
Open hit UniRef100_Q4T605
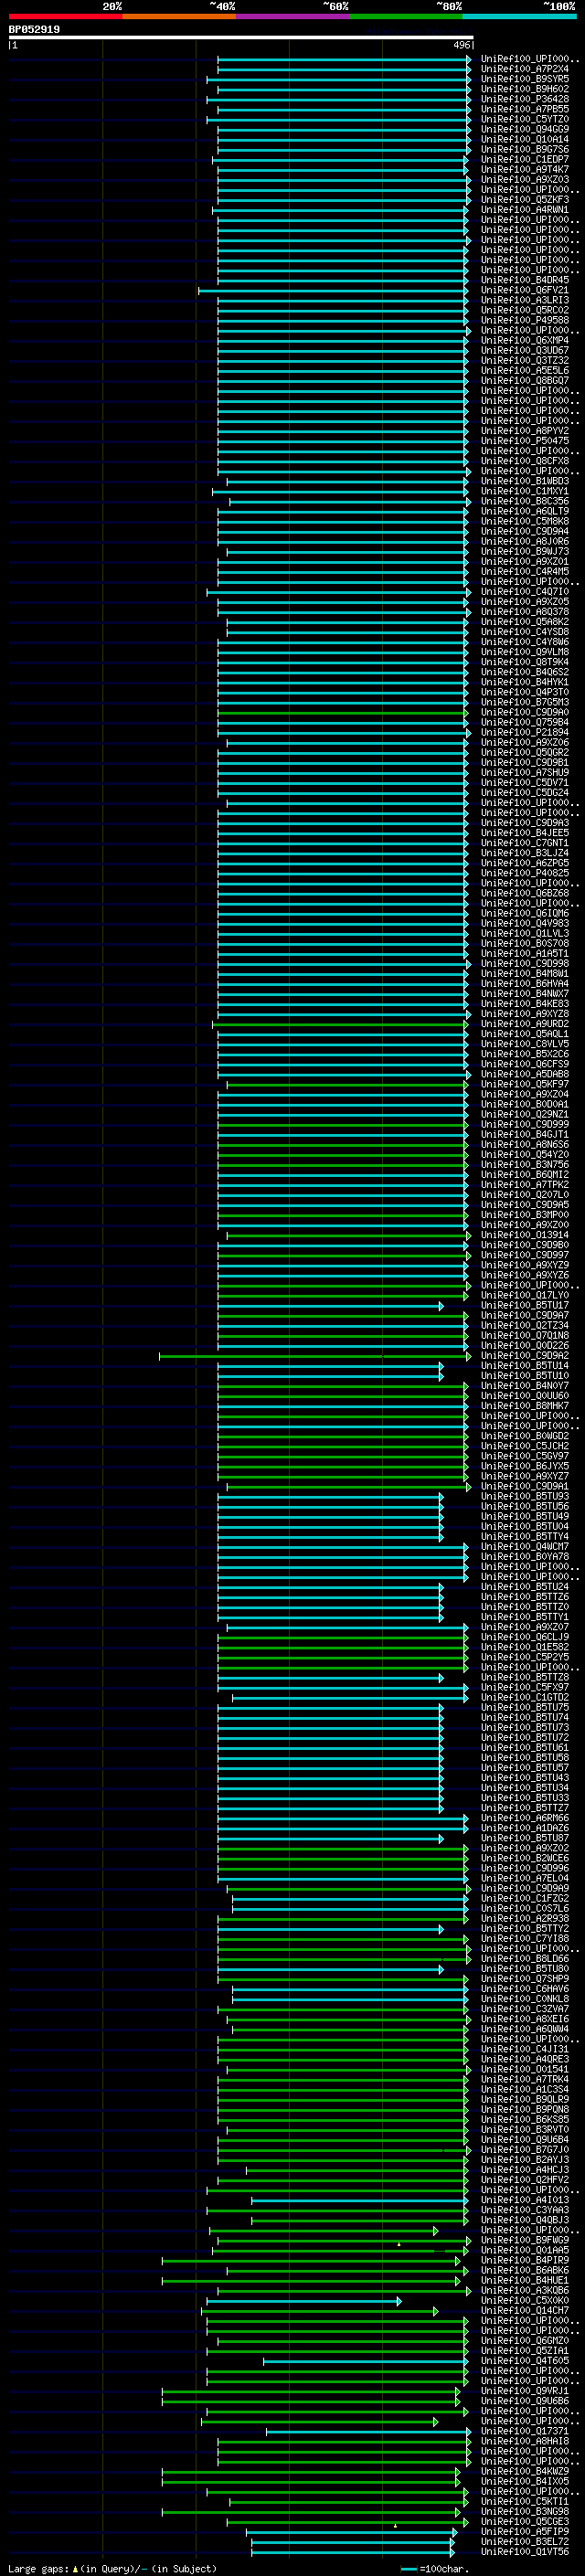(x=525, y=2360)
